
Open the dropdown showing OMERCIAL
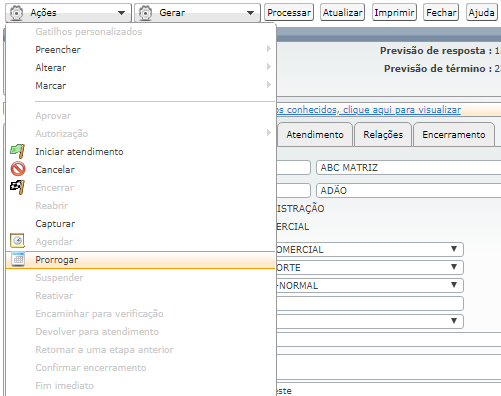(370, 249)
